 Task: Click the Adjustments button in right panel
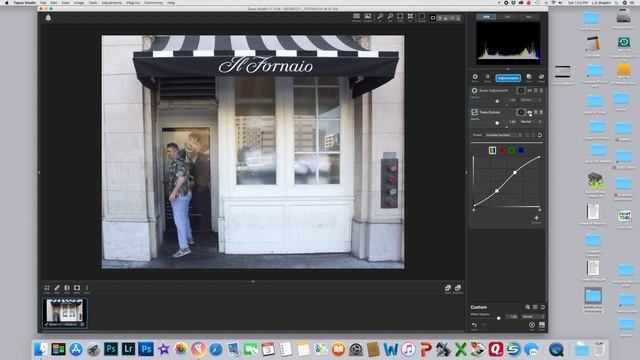(x=508, y=78)
